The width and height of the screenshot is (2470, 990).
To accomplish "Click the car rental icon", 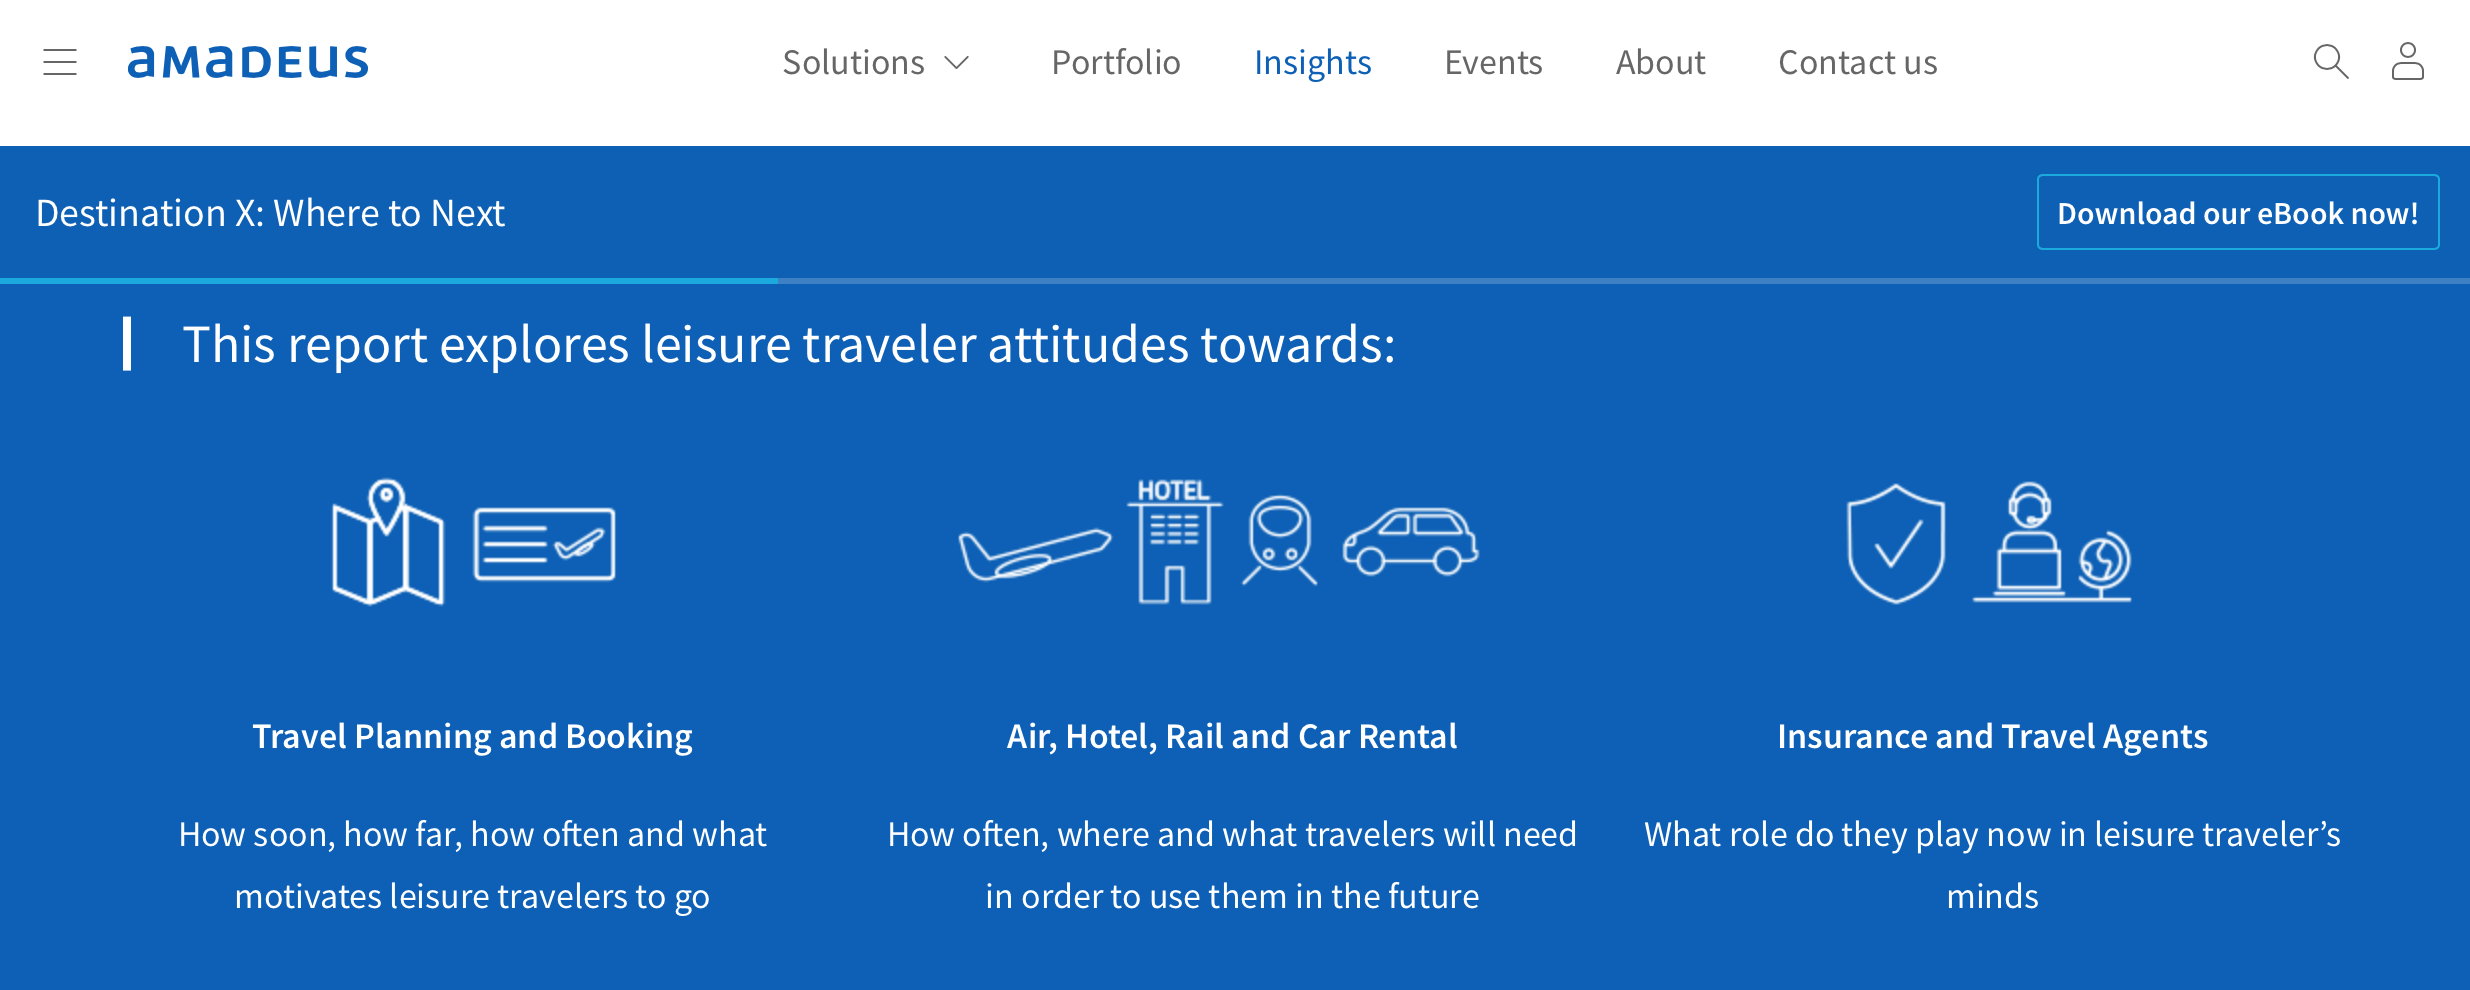I will pos(1410,541).
